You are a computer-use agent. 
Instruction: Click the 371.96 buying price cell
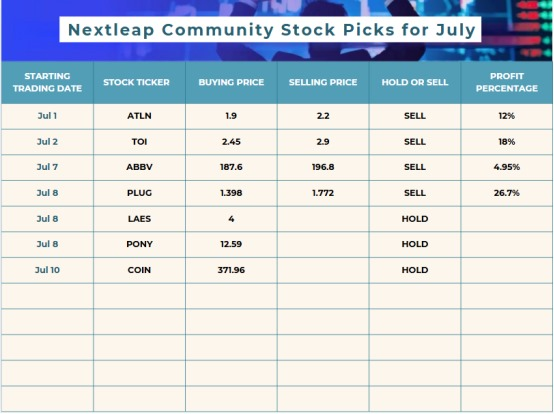point(231,270)
